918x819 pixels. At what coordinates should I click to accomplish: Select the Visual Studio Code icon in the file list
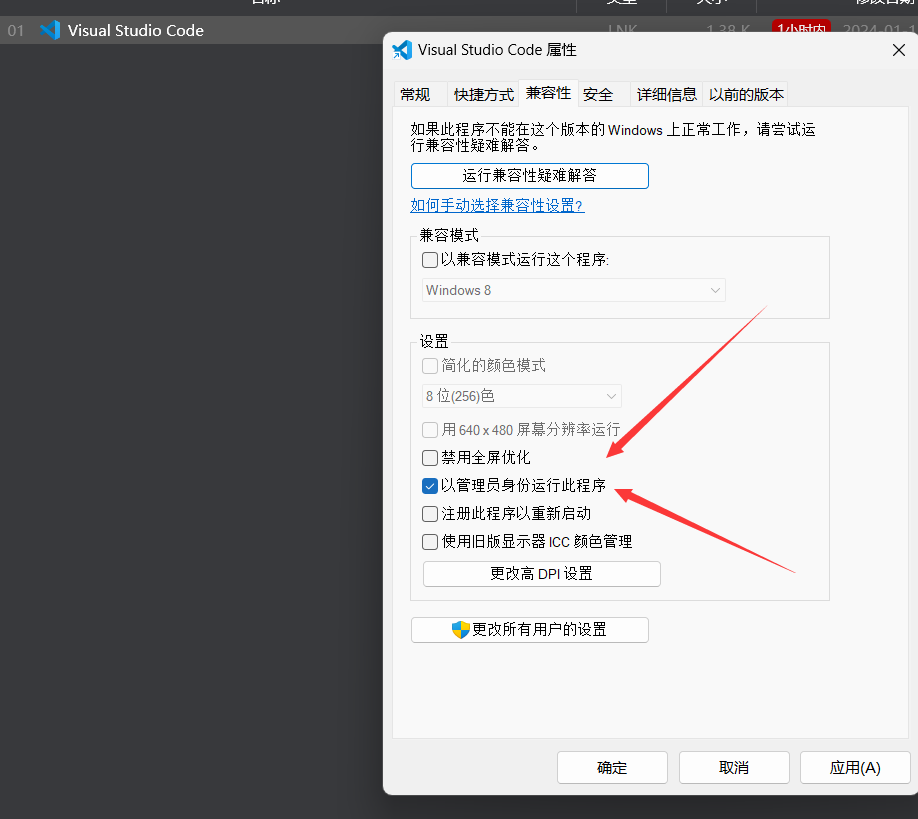click(x=50, y=30)
